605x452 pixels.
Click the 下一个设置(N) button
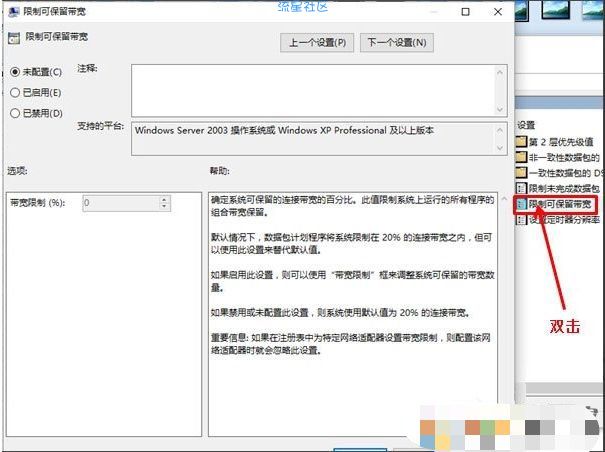coord(397,42)
